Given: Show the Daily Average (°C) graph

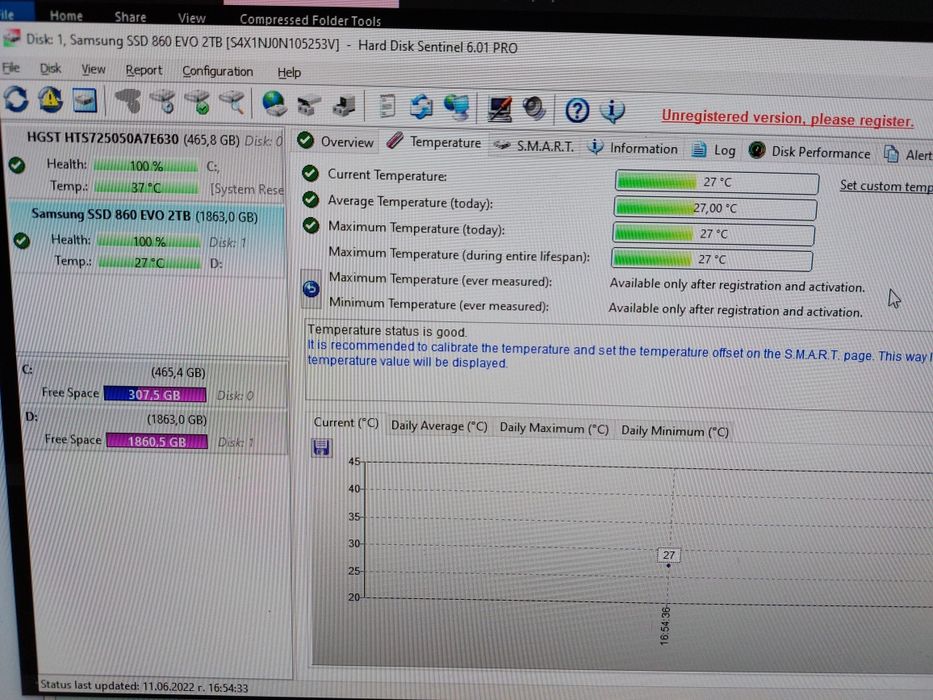Looking at the screenshot, I should [x=439, y=426].
